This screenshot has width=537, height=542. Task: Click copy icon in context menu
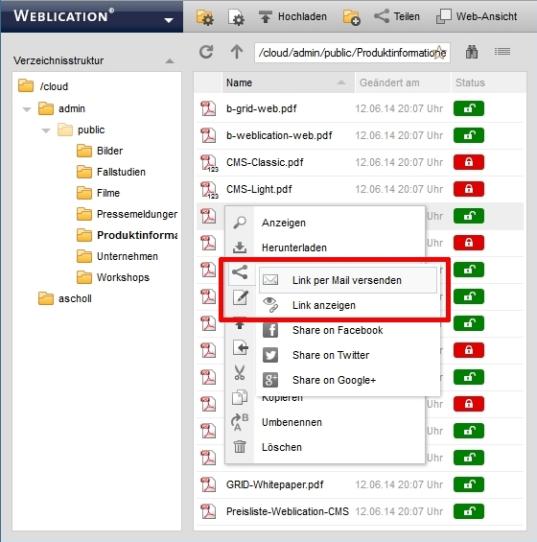click(240, 397)
